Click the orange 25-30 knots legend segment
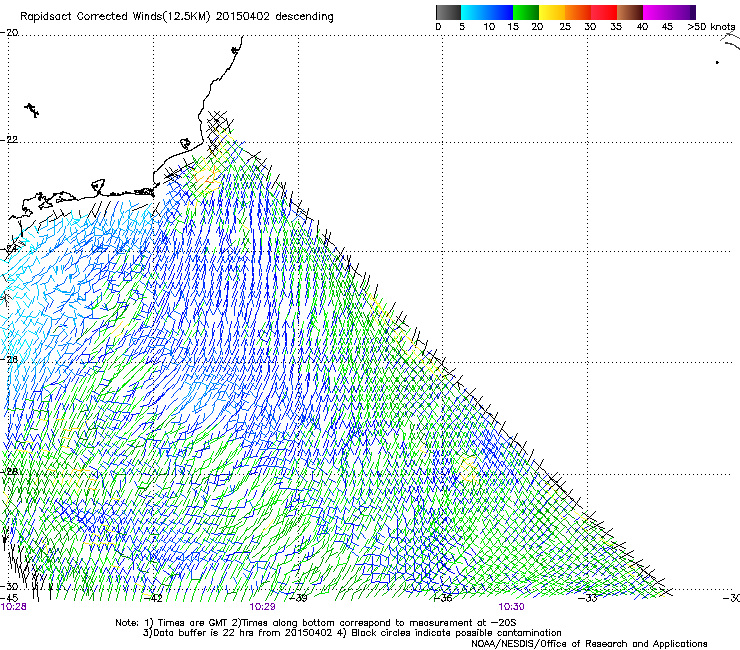This screenshot has width=740, height=650. (578, 12)
